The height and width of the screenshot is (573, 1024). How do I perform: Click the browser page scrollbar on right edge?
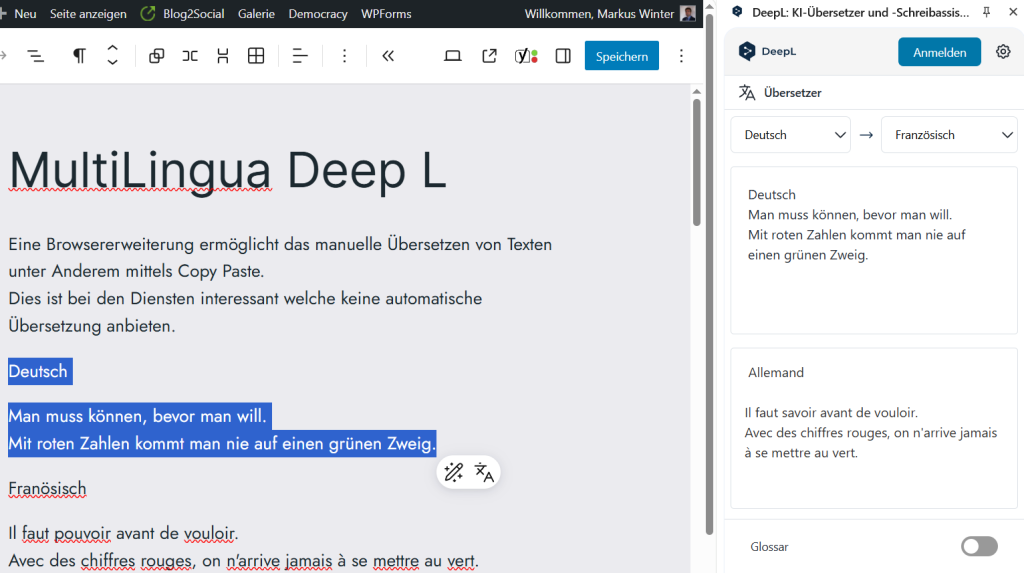710,274
